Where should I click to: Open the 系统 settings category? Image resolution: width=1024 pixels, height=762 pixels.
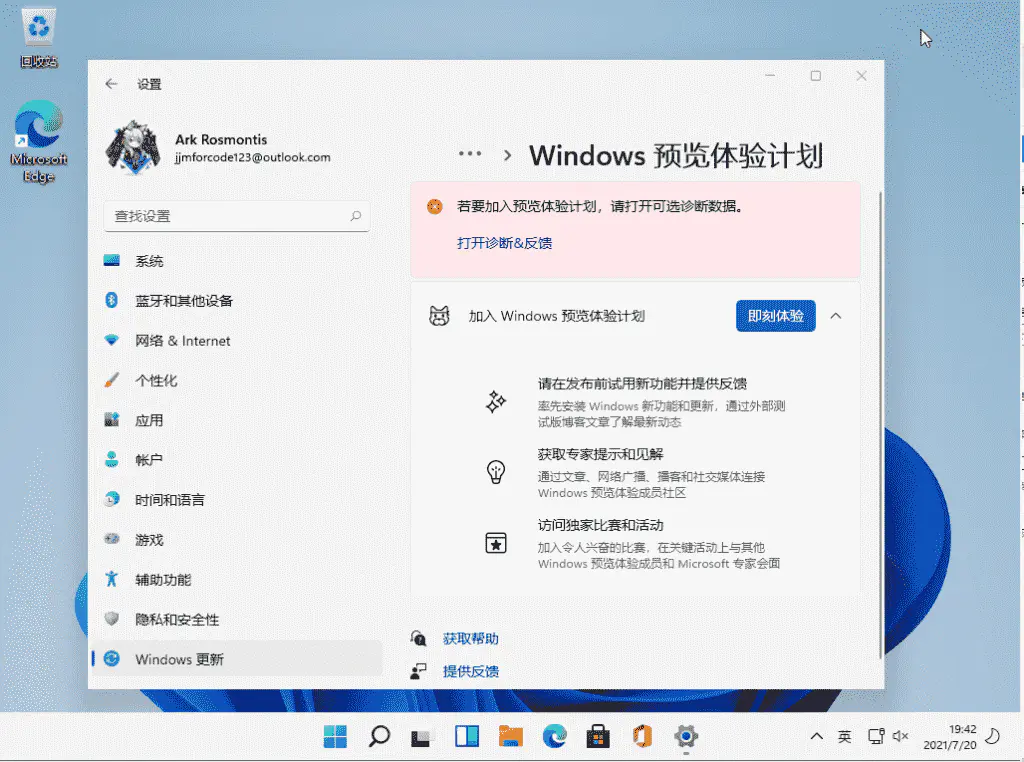(236, 261)
